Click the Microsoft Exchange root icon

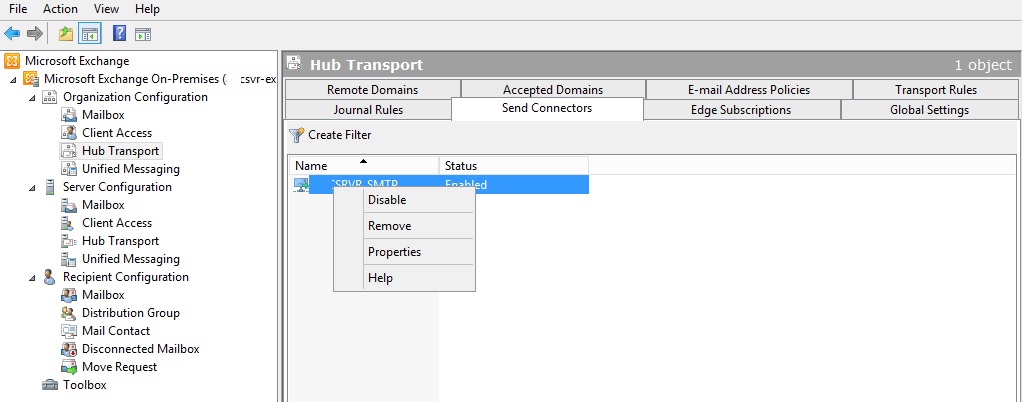point(12,61)
